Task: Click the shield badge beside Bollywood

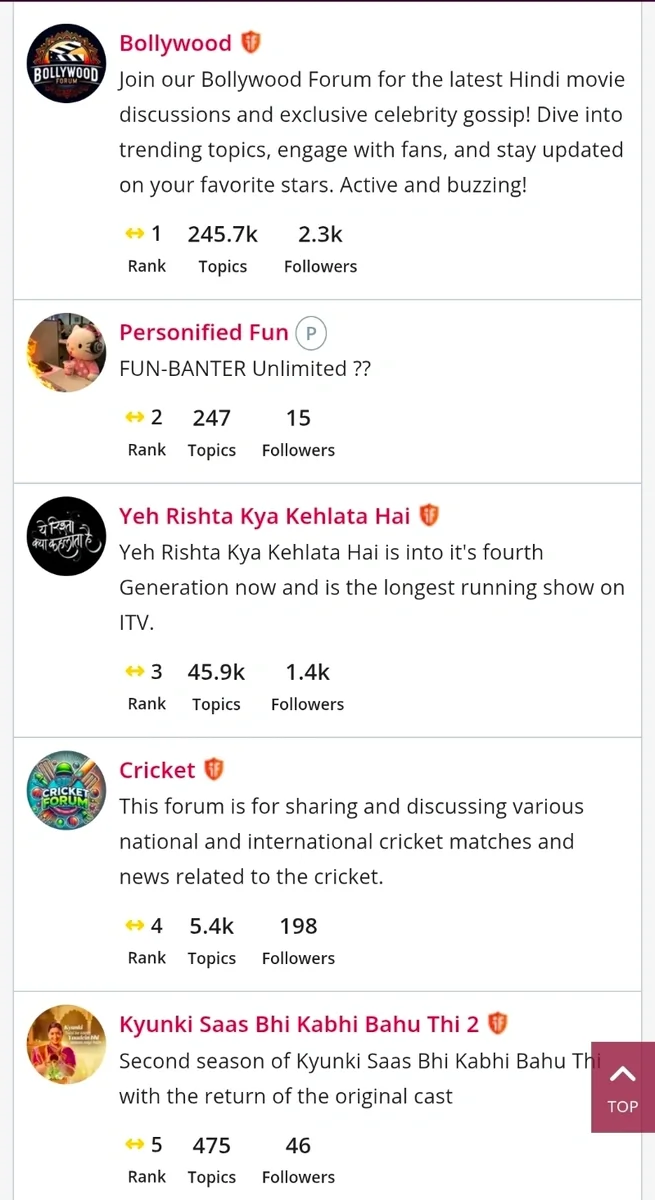Action: 251,43
